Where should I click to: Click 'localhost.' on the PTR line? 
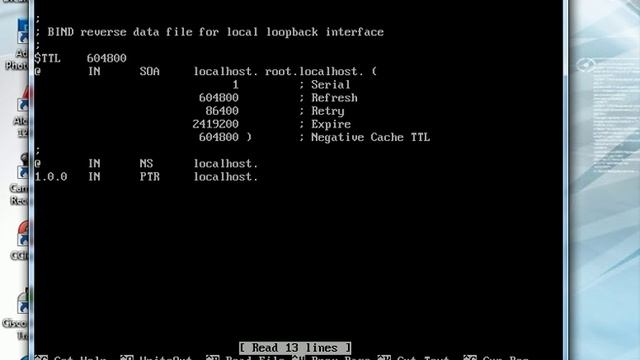(226, 177)
